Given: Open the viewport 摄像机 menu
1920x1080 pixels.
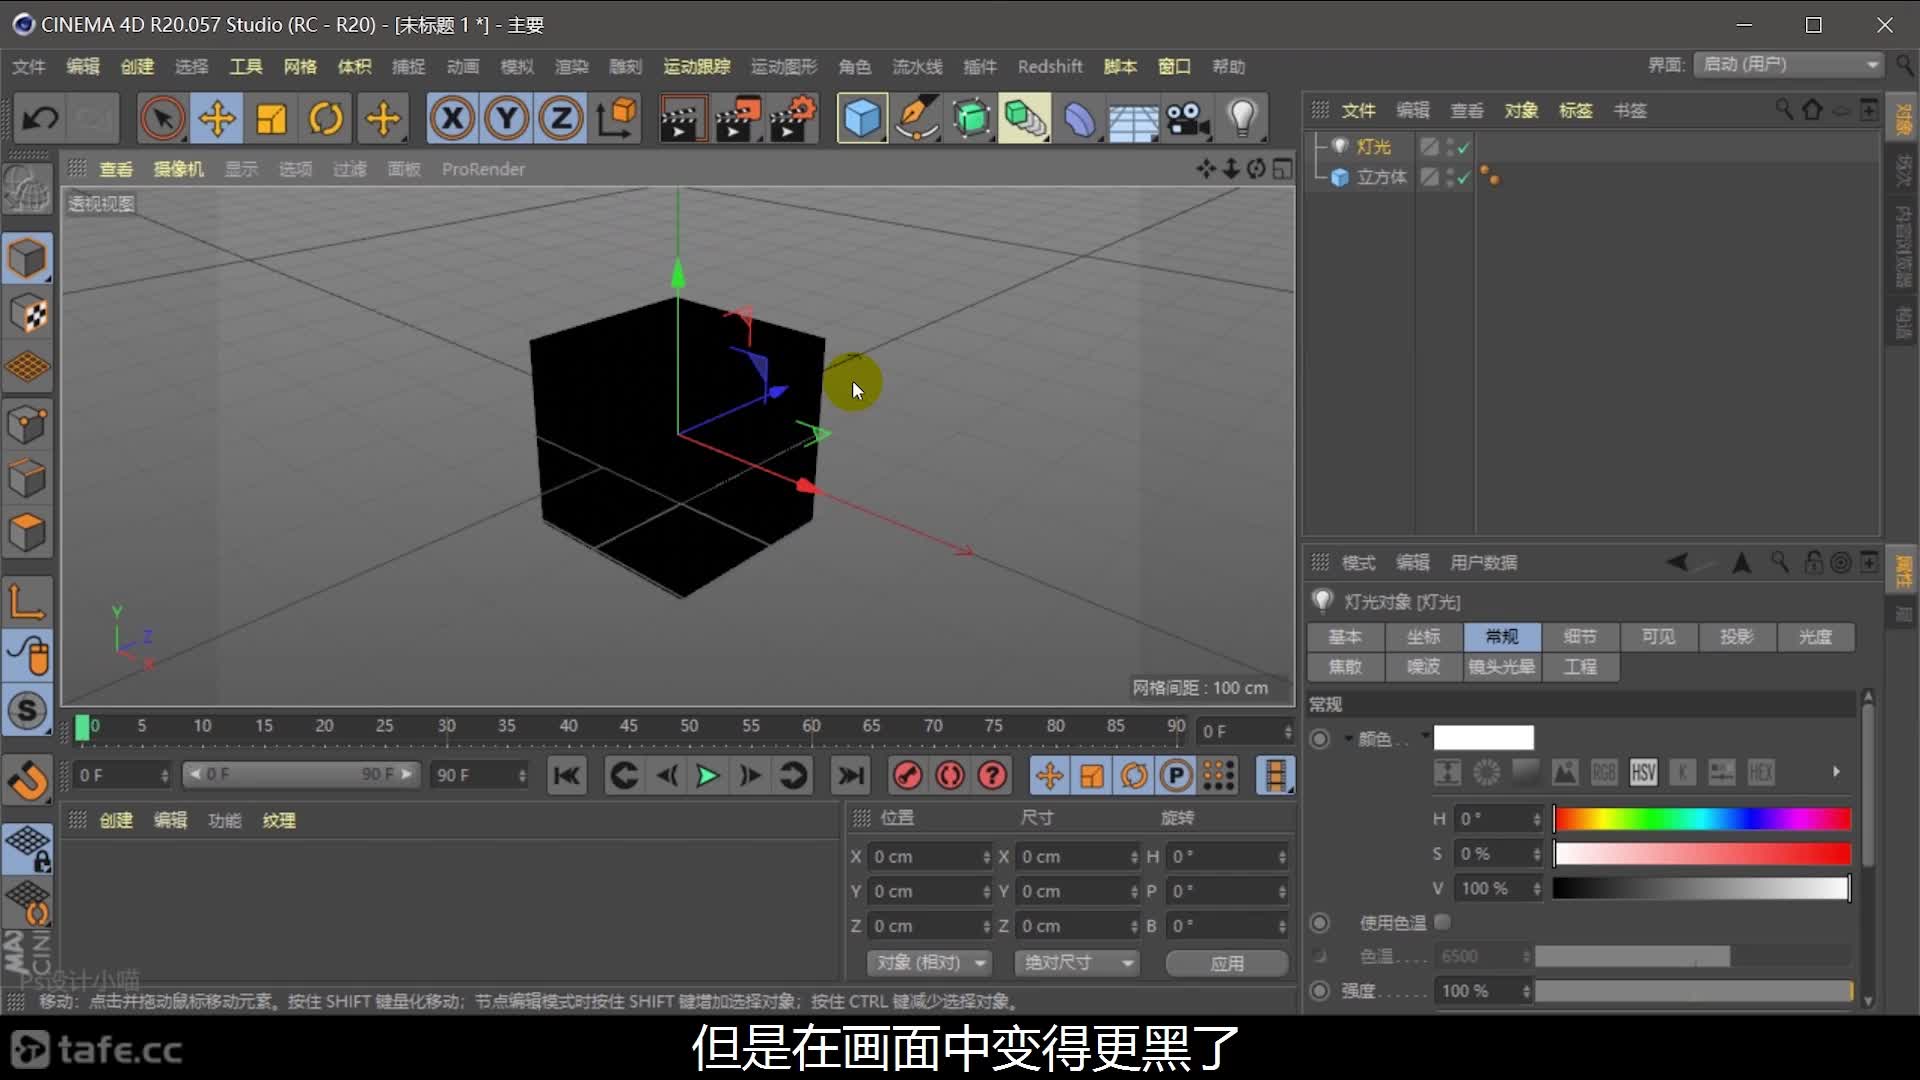Looking at the screenshot, I should point(179,169).
